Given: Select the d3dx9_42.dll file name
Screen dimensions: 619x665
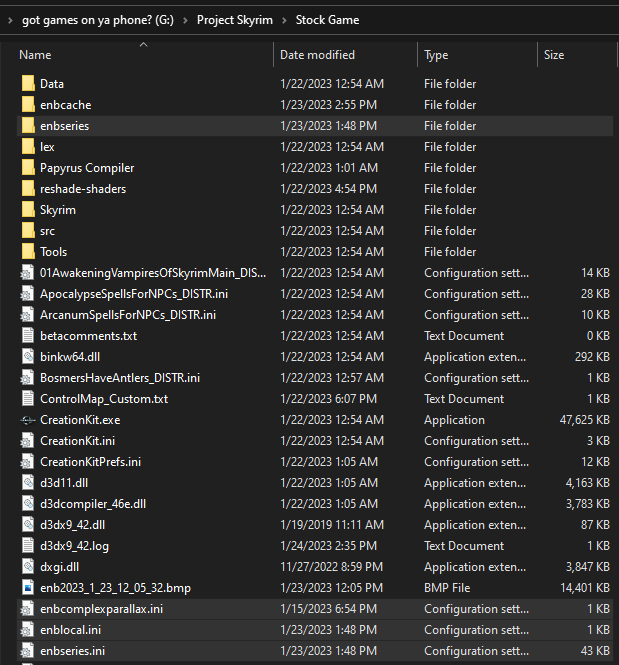Looking at the screenshot, I should coord(72,525).
